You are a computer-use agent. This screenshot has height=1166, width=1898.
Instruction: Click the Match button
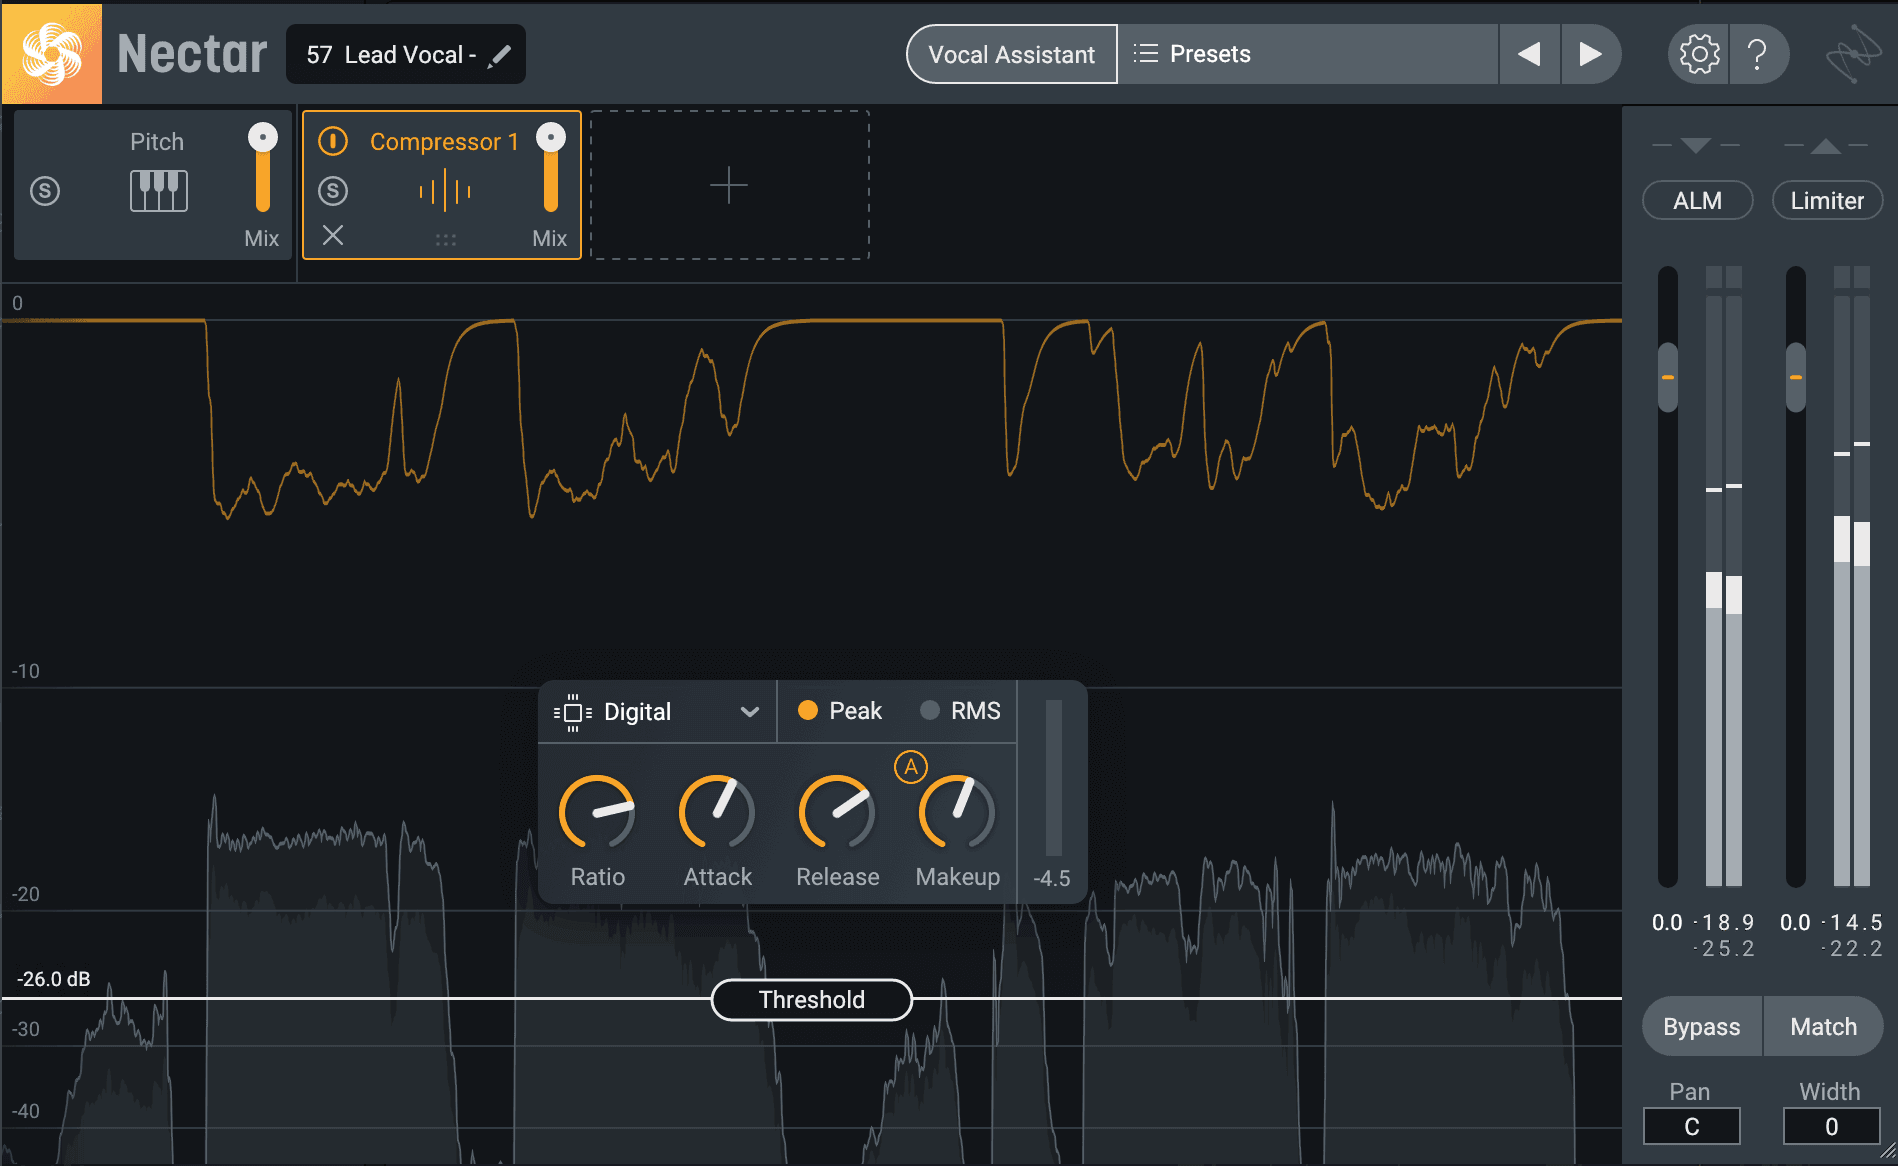[x=1823, y=1027]
